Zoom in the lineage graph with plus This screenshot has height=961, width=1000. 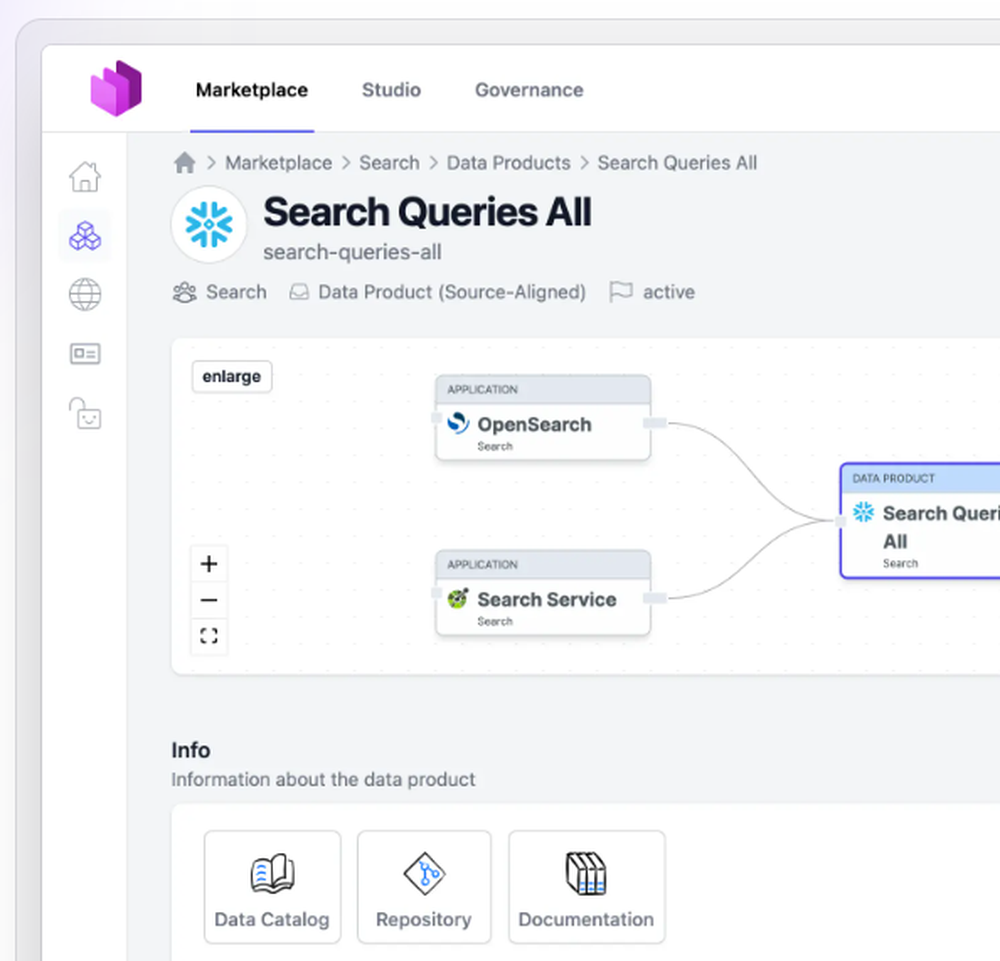click(209, 564)
